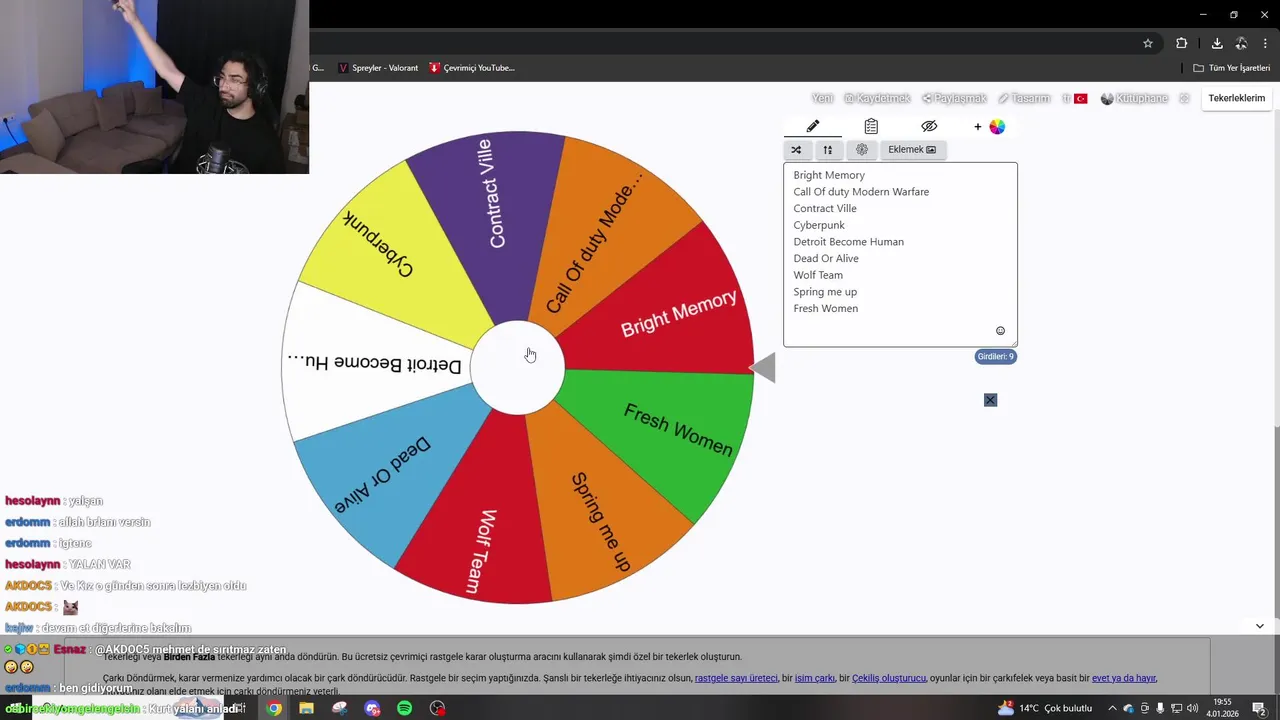Open Chrome three-dot menu

pyautogui.click(x=1266, y=43)
